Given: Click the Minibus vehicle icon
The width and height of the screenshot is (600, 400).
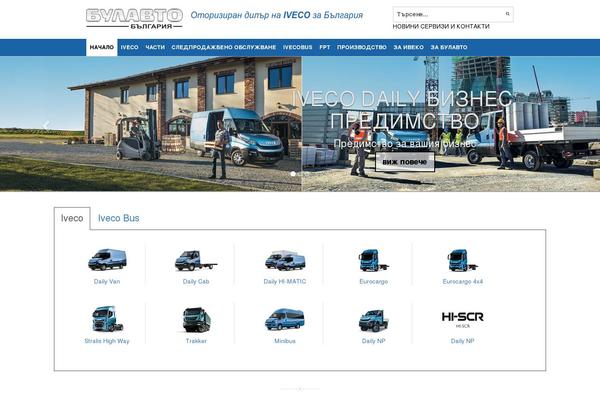Looking at the screenshot, I should pos(285,319).
